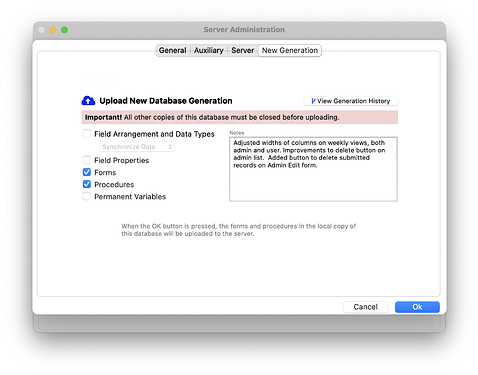478x375 pixels.
Task: Confirm upload with the Ok button
Action: coord(417,307)
